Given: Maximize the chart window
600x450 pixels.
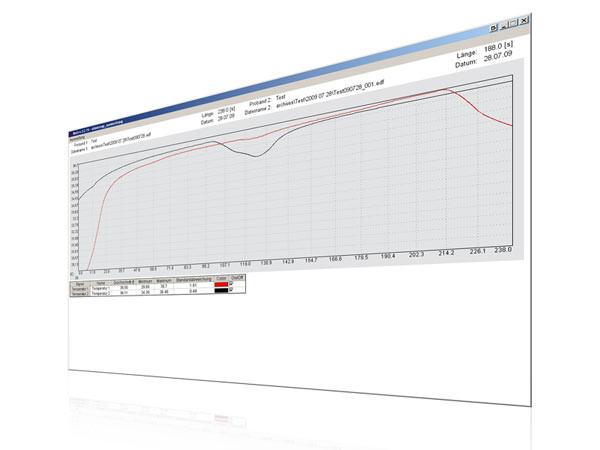Looking at the screenshot, I should tap(514, 23).
